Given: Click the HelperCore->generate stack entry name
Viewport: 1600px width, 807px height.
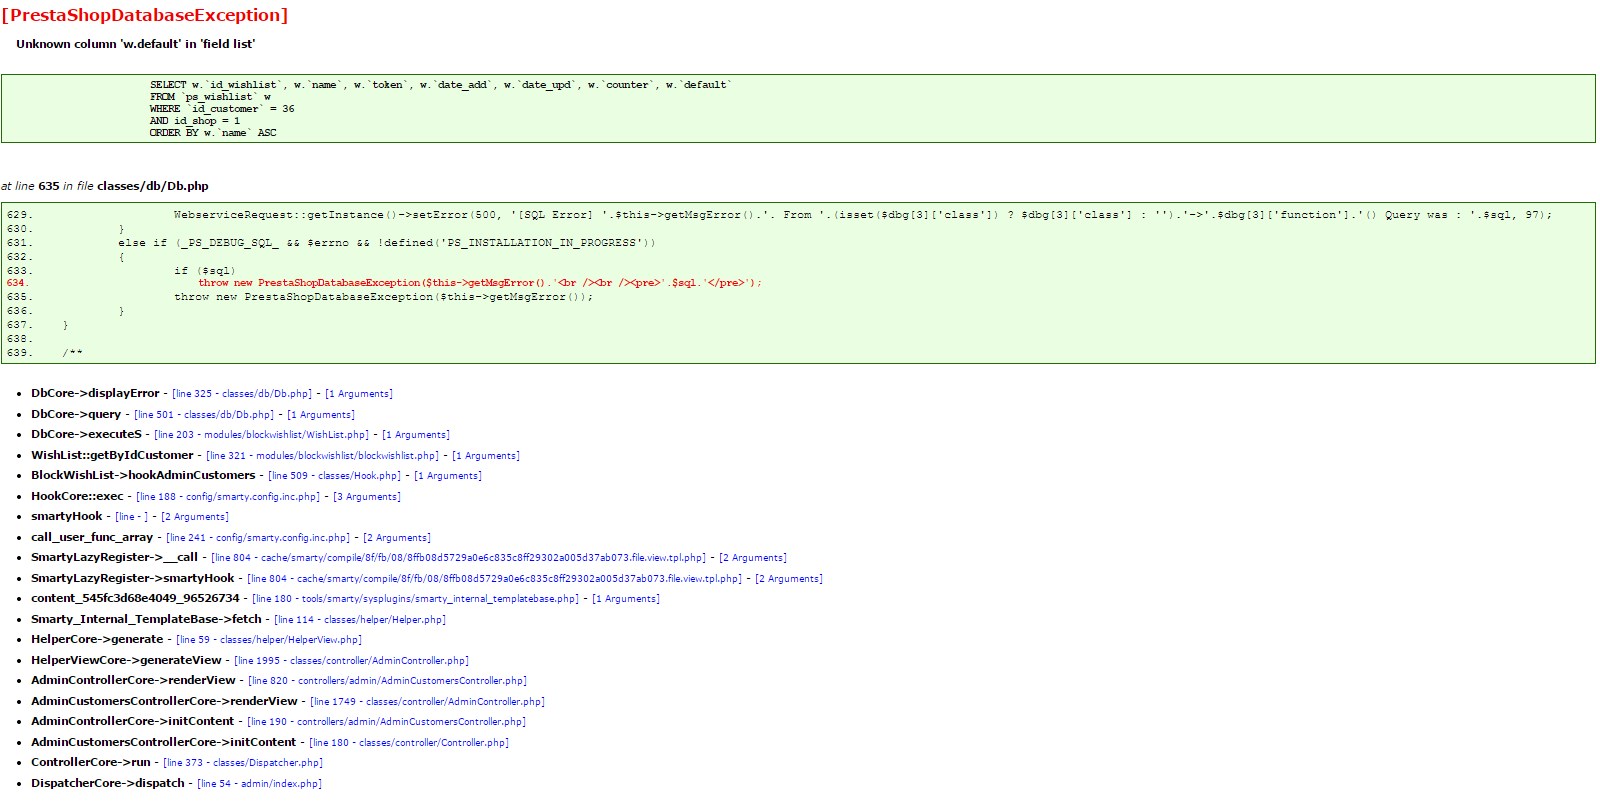Looking at the screenshot, I should (x=97, y=640).
